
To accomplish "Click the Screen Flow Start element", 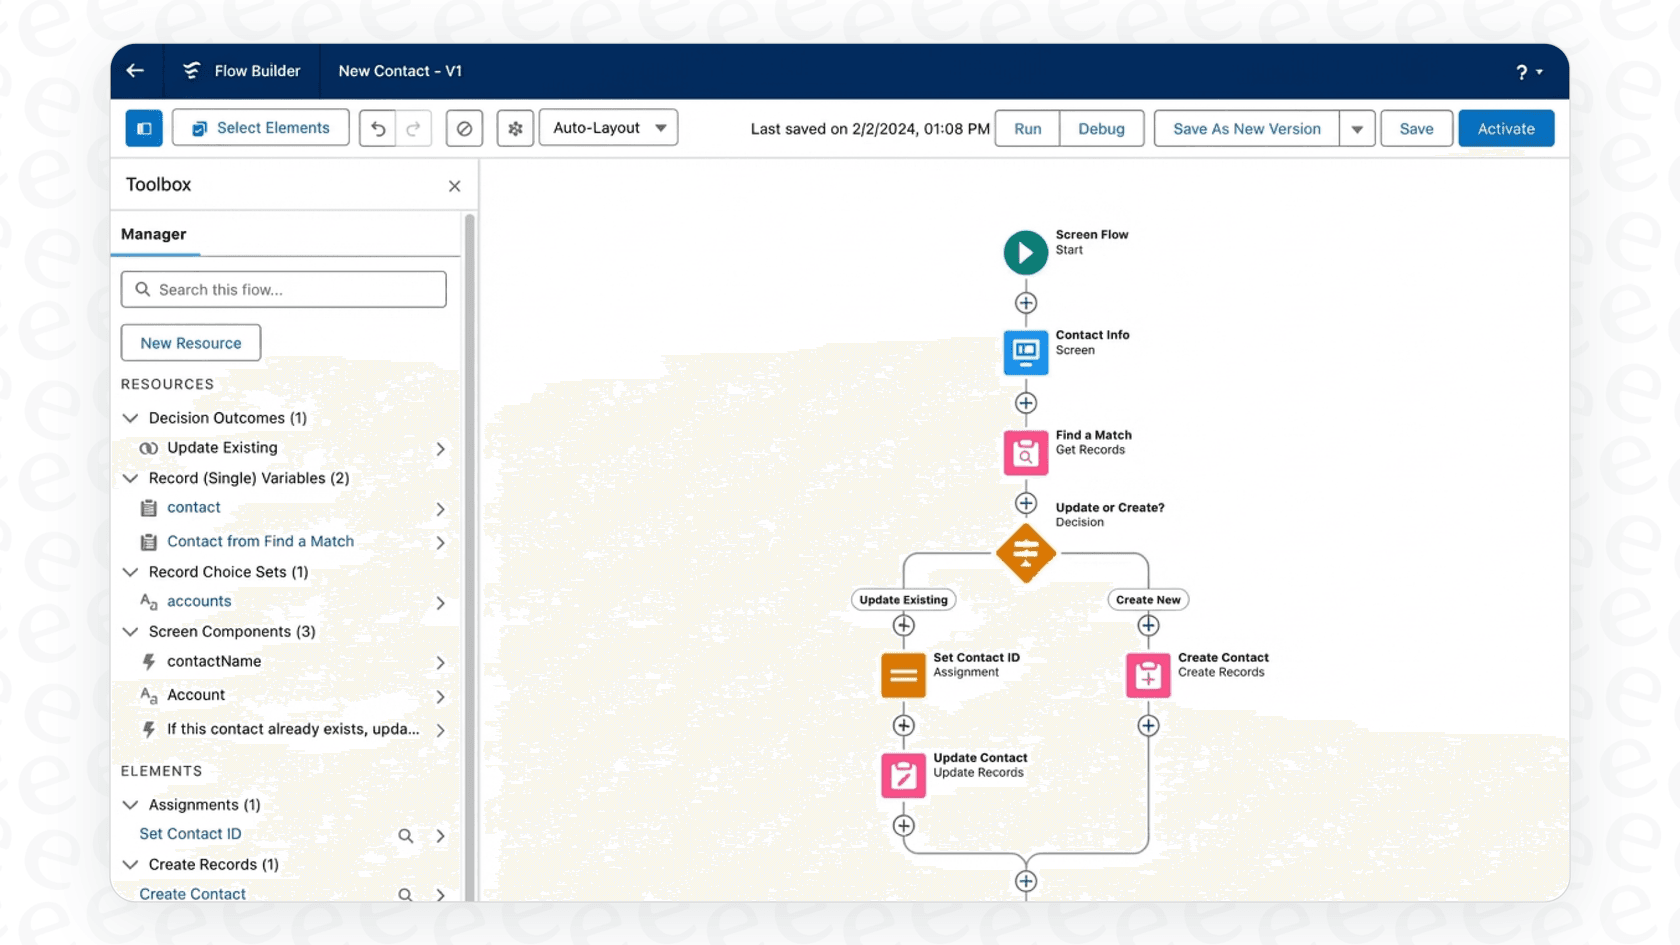I will point(1025,252).
